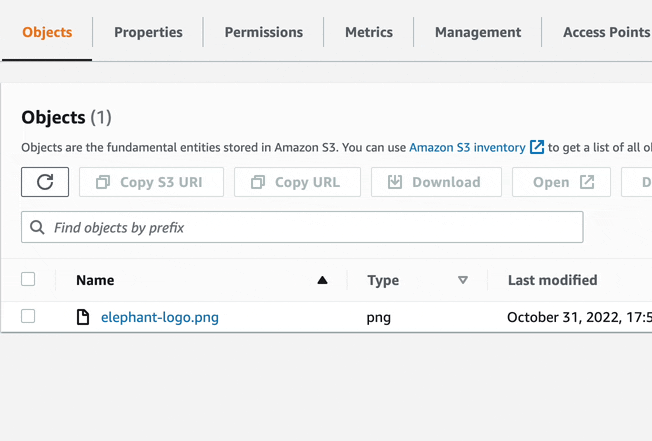This screenshot has width=652, height=441.
Task: Open the Permissions tab
Action: coord(263,32)
